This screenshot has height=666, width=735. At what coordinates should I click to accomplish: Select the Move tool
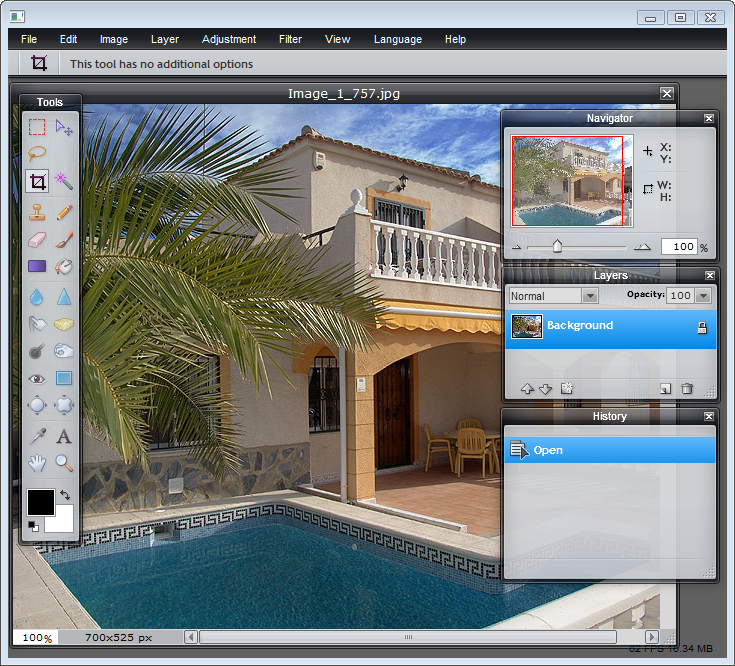tap(64, 127)
